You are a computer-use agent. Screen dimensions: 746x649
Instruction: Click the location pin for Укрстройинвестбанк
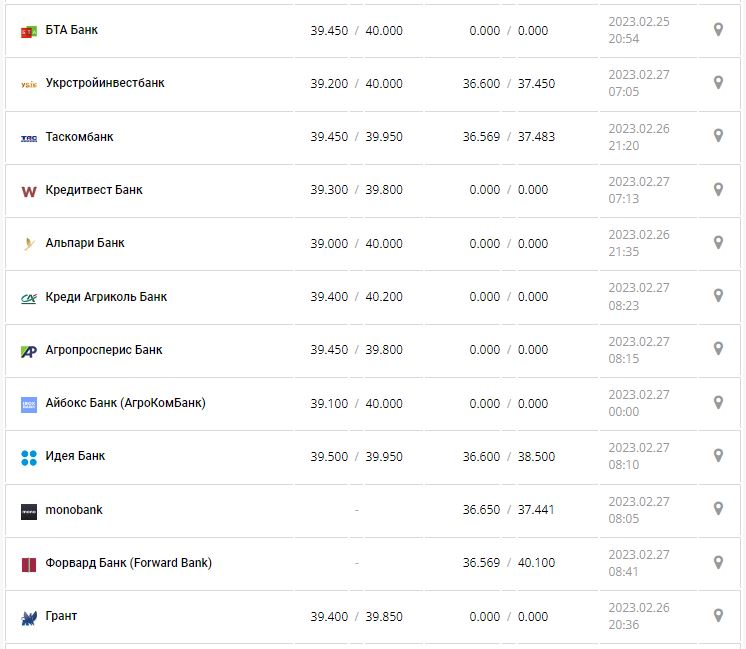click(x=718, y=83)
